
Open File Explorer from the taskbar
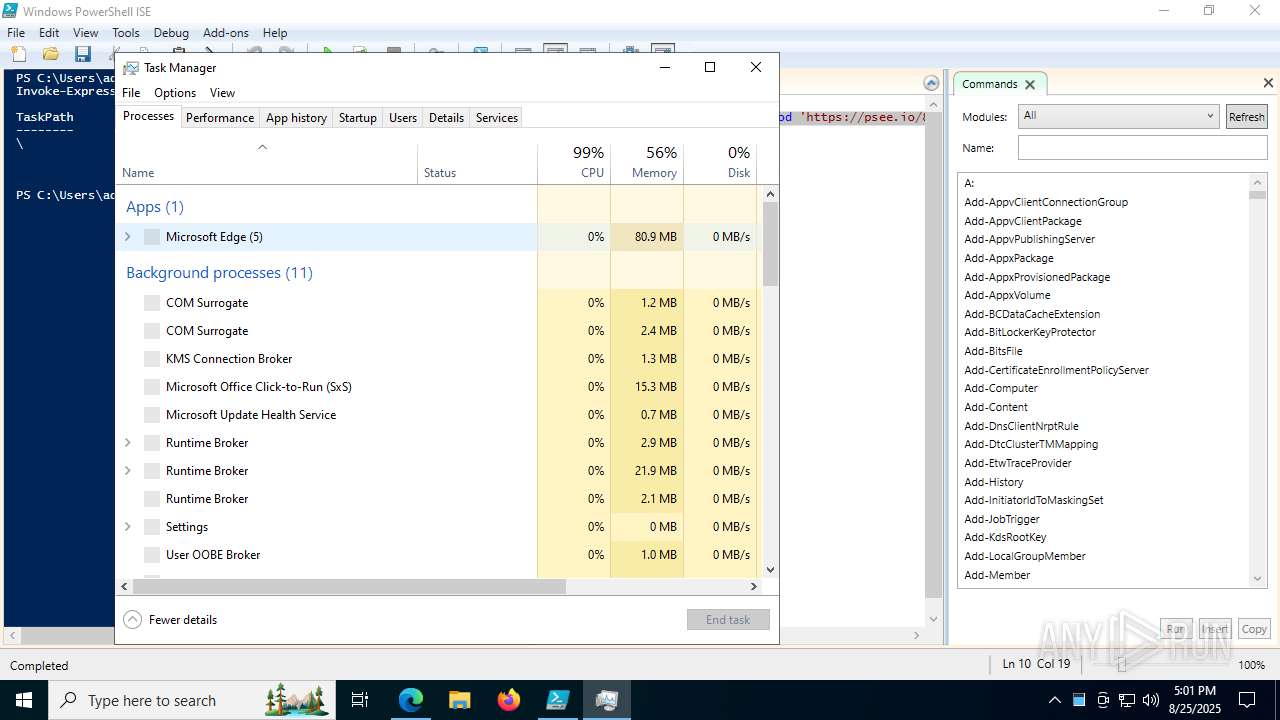(459, 700)
